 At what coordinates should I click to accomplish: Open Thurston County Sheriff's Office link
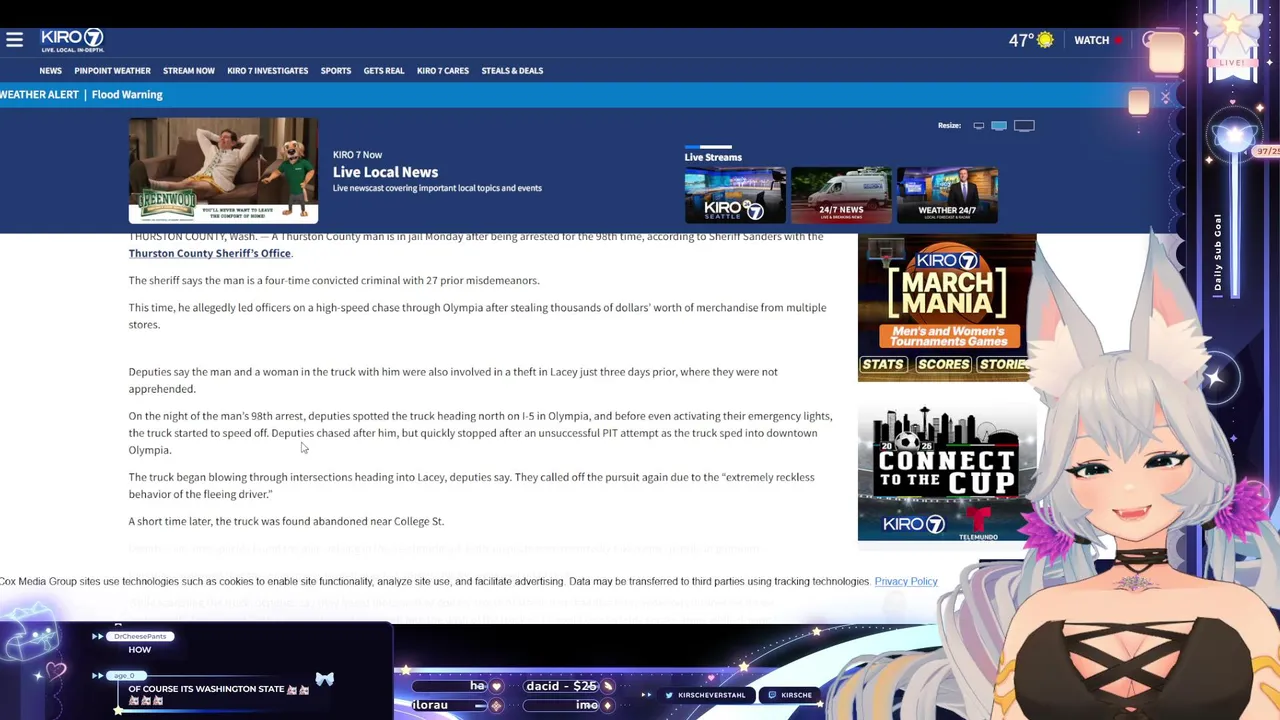point(210,253)
